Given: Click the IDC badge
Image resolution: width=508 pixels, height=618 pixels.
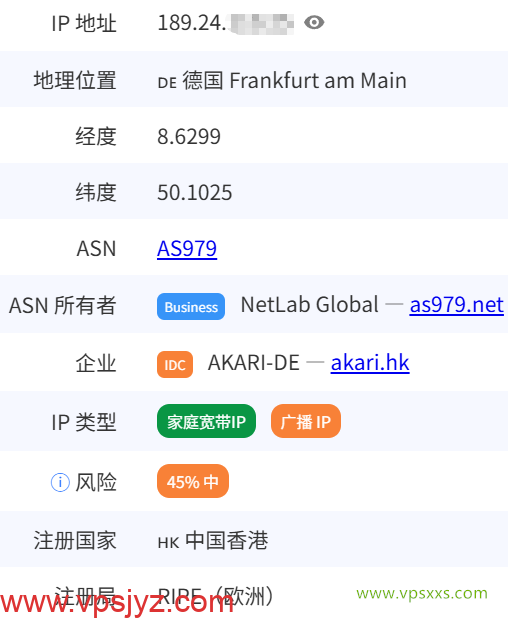Looking at the screenshot, I should [x=175, y=365].
